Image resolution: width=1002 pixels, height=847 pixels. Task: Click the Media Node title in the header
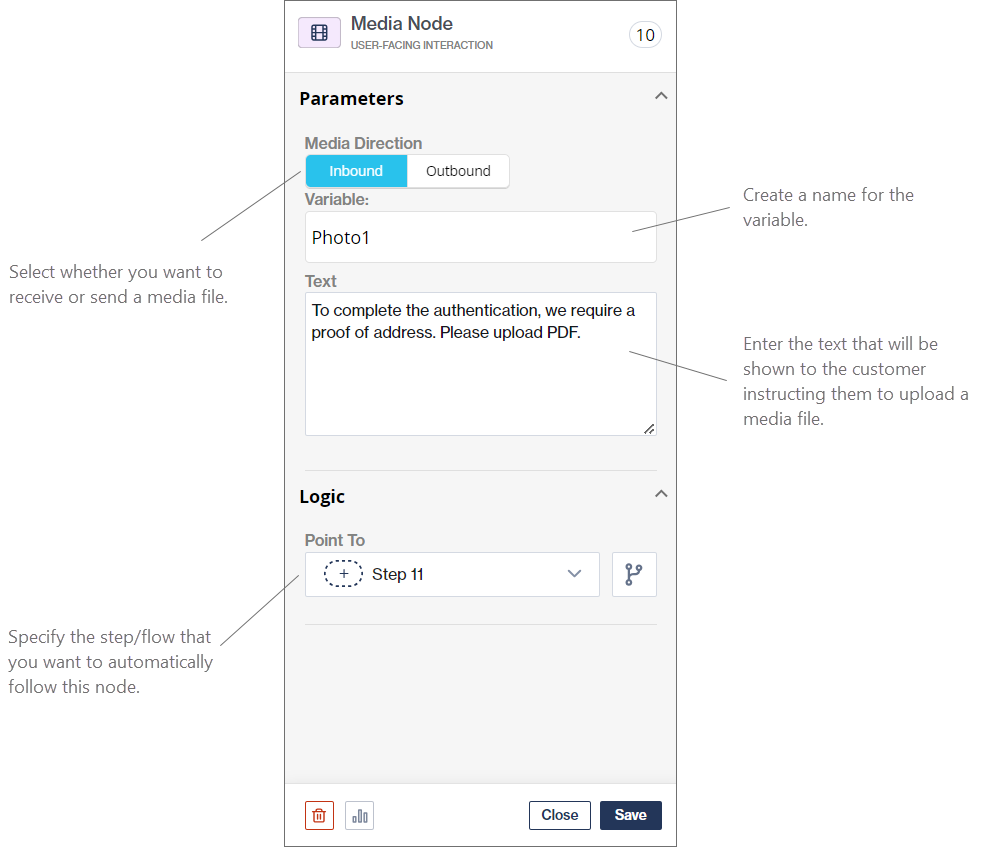pos(402,23)
